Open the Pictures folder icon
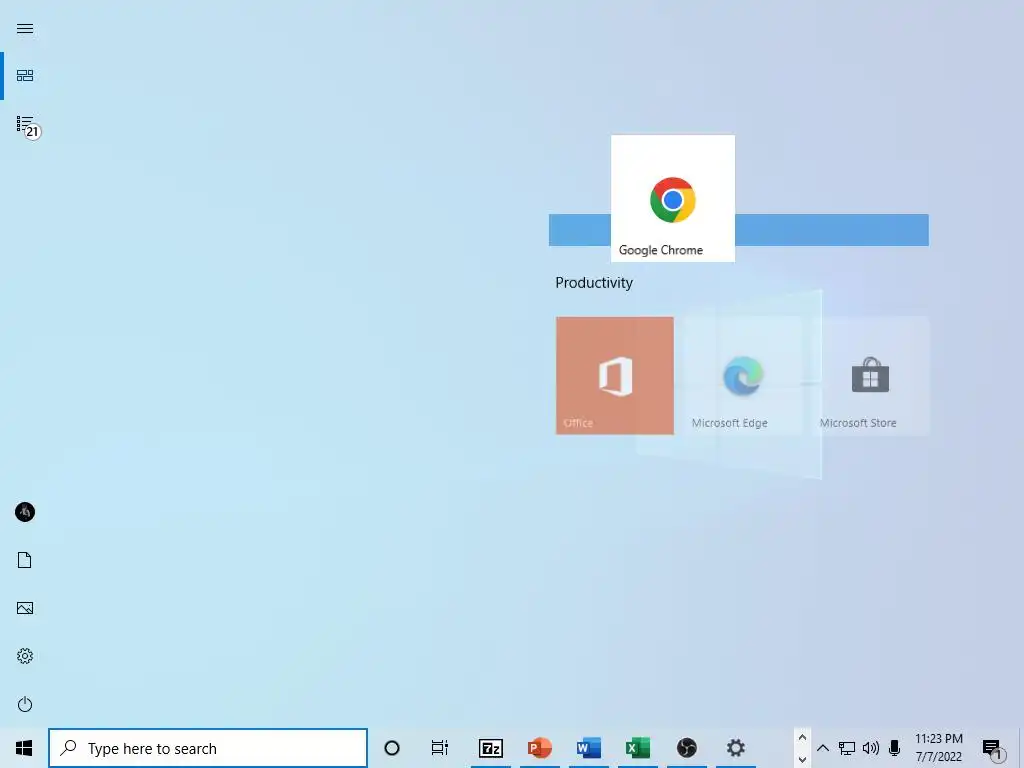Image resolution: width=1024 pixels, height=768 pixels. tap(25, 608)
